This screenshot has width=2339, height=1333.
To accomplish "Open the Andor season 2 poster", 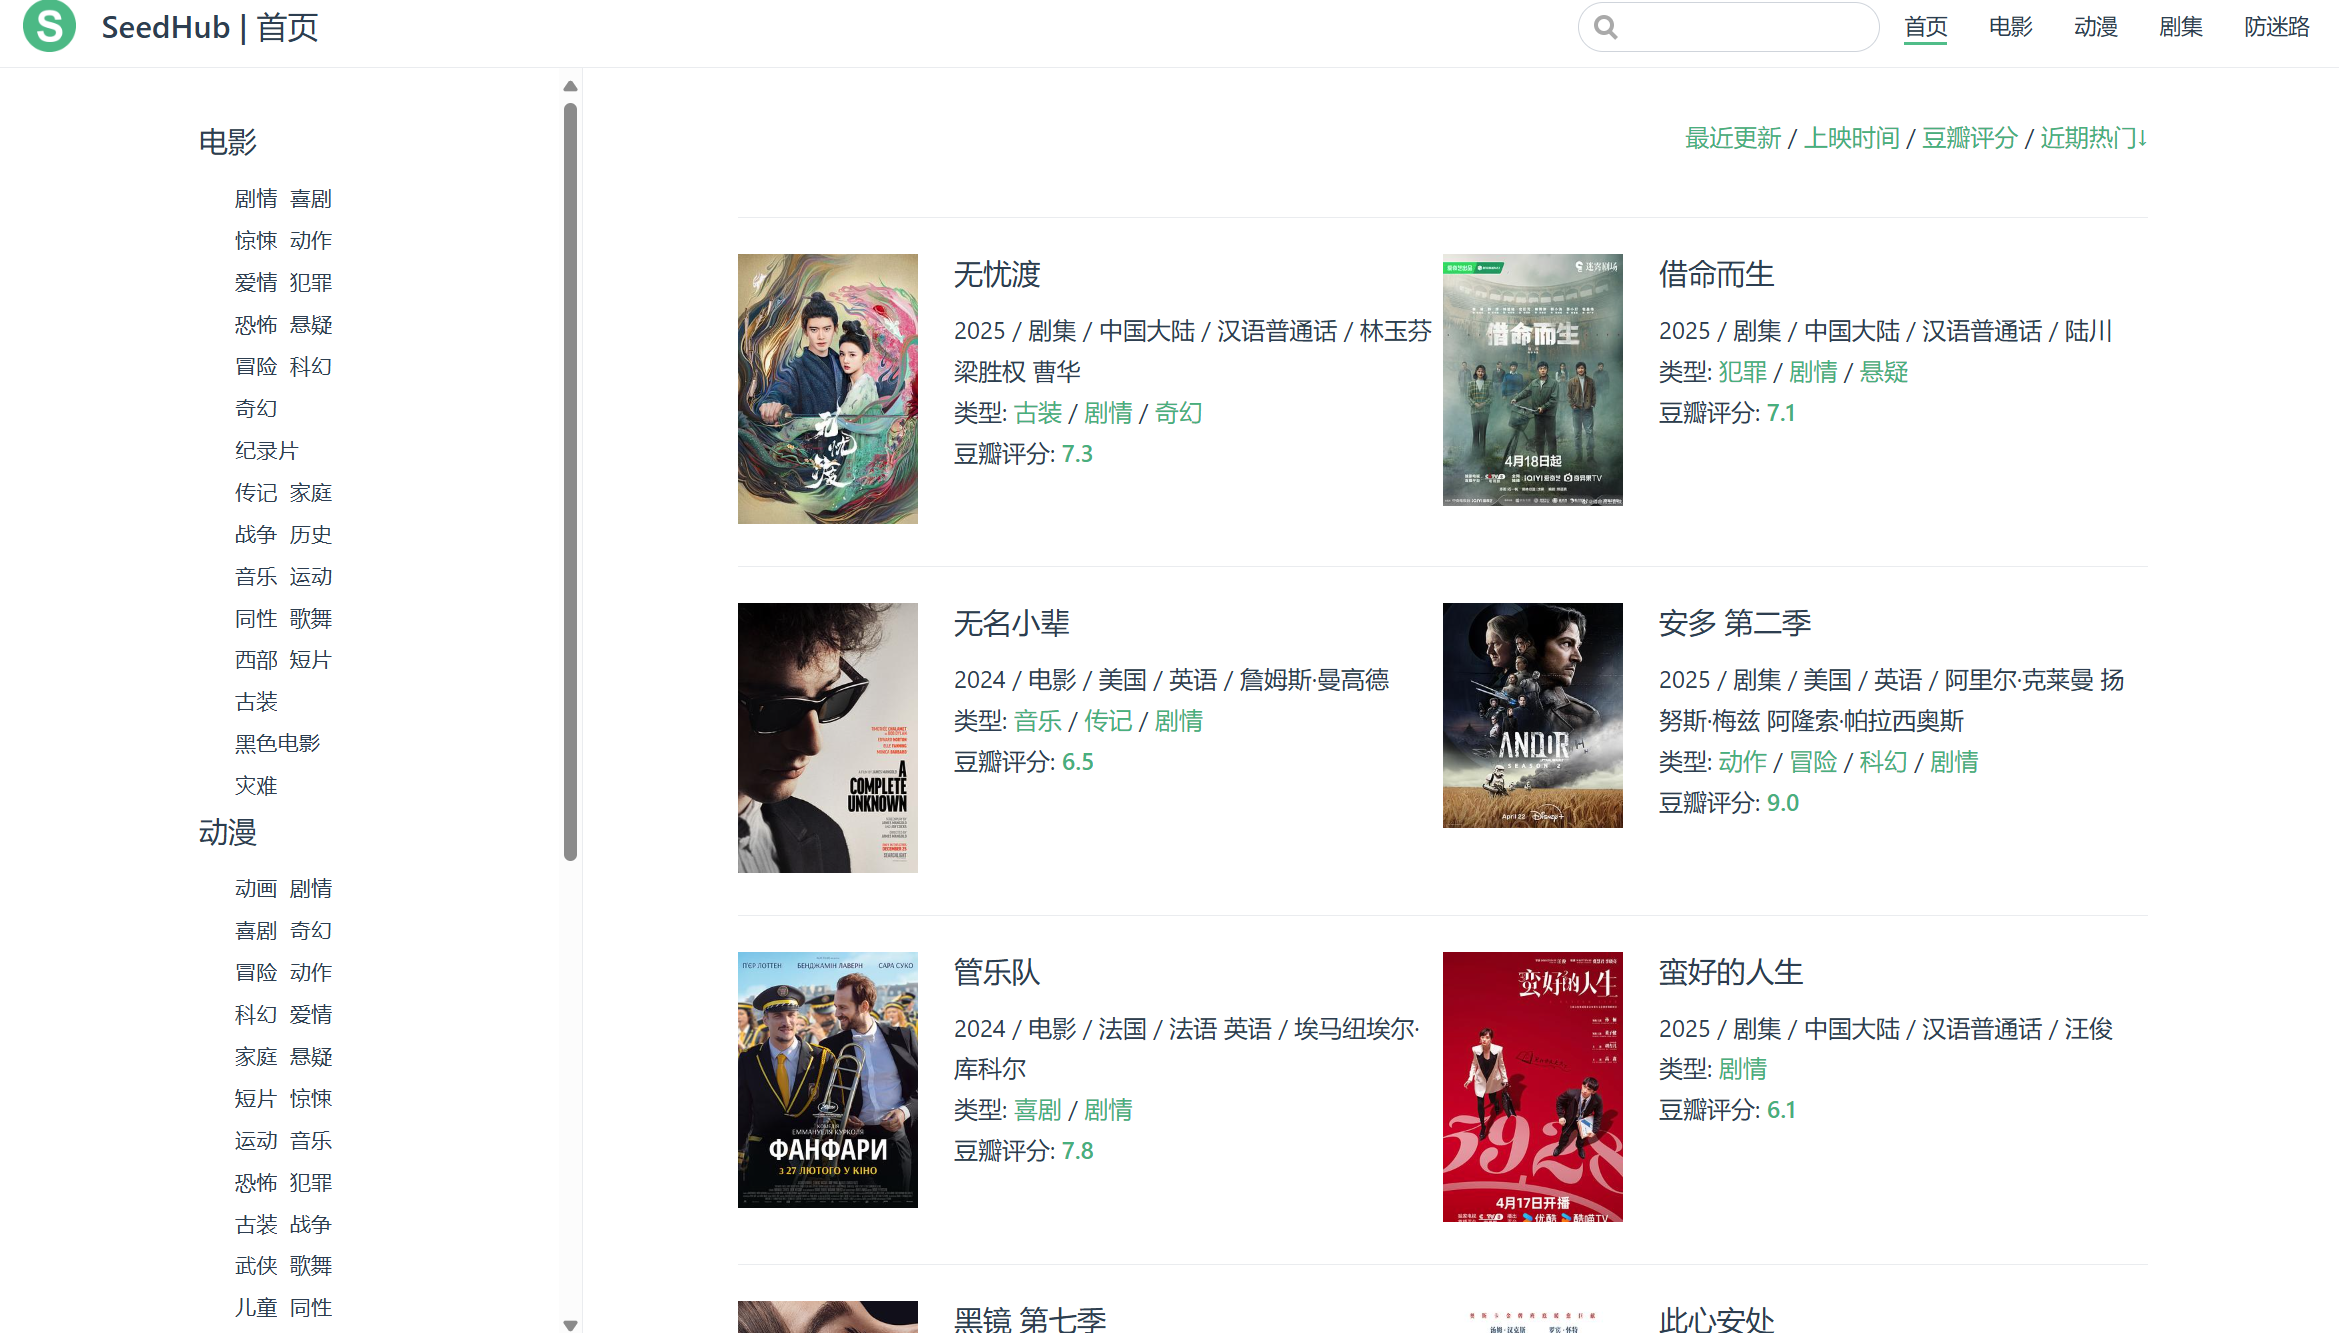I will [x=1532, y=715].
